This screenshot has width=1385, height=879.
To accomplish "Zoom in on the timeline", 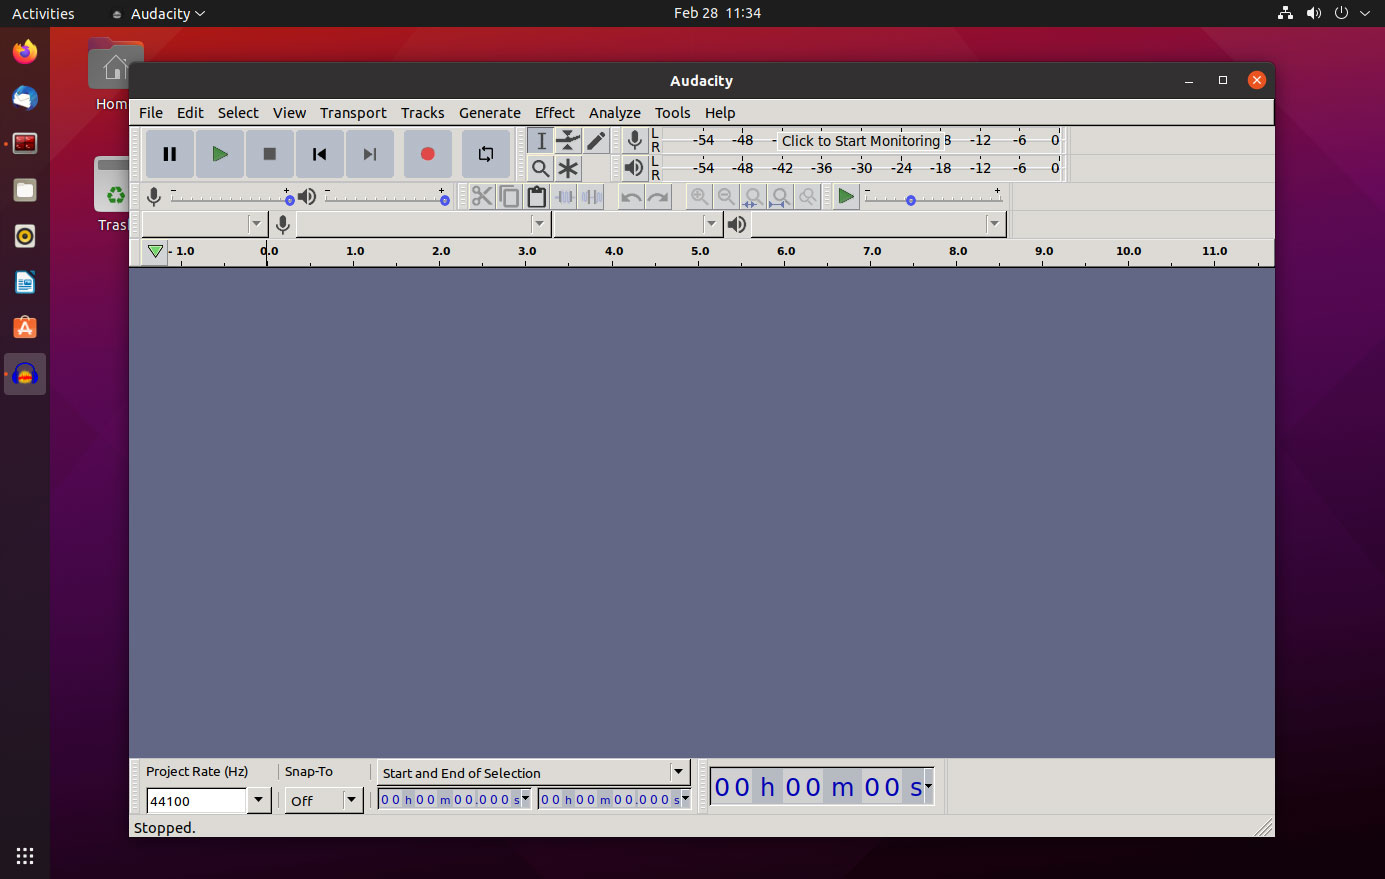I will tap(699, 197).
